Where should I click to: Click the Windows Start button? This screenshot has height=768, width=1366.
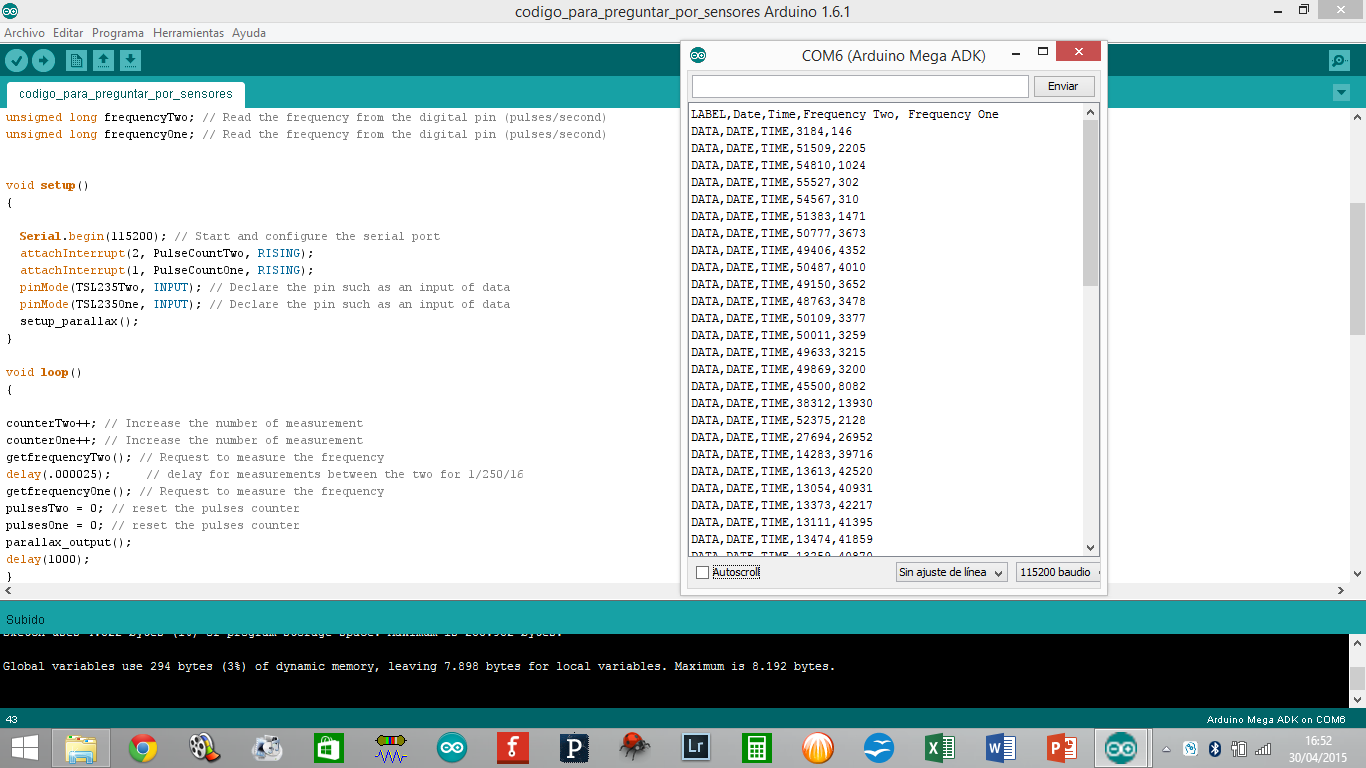[25, 747]
